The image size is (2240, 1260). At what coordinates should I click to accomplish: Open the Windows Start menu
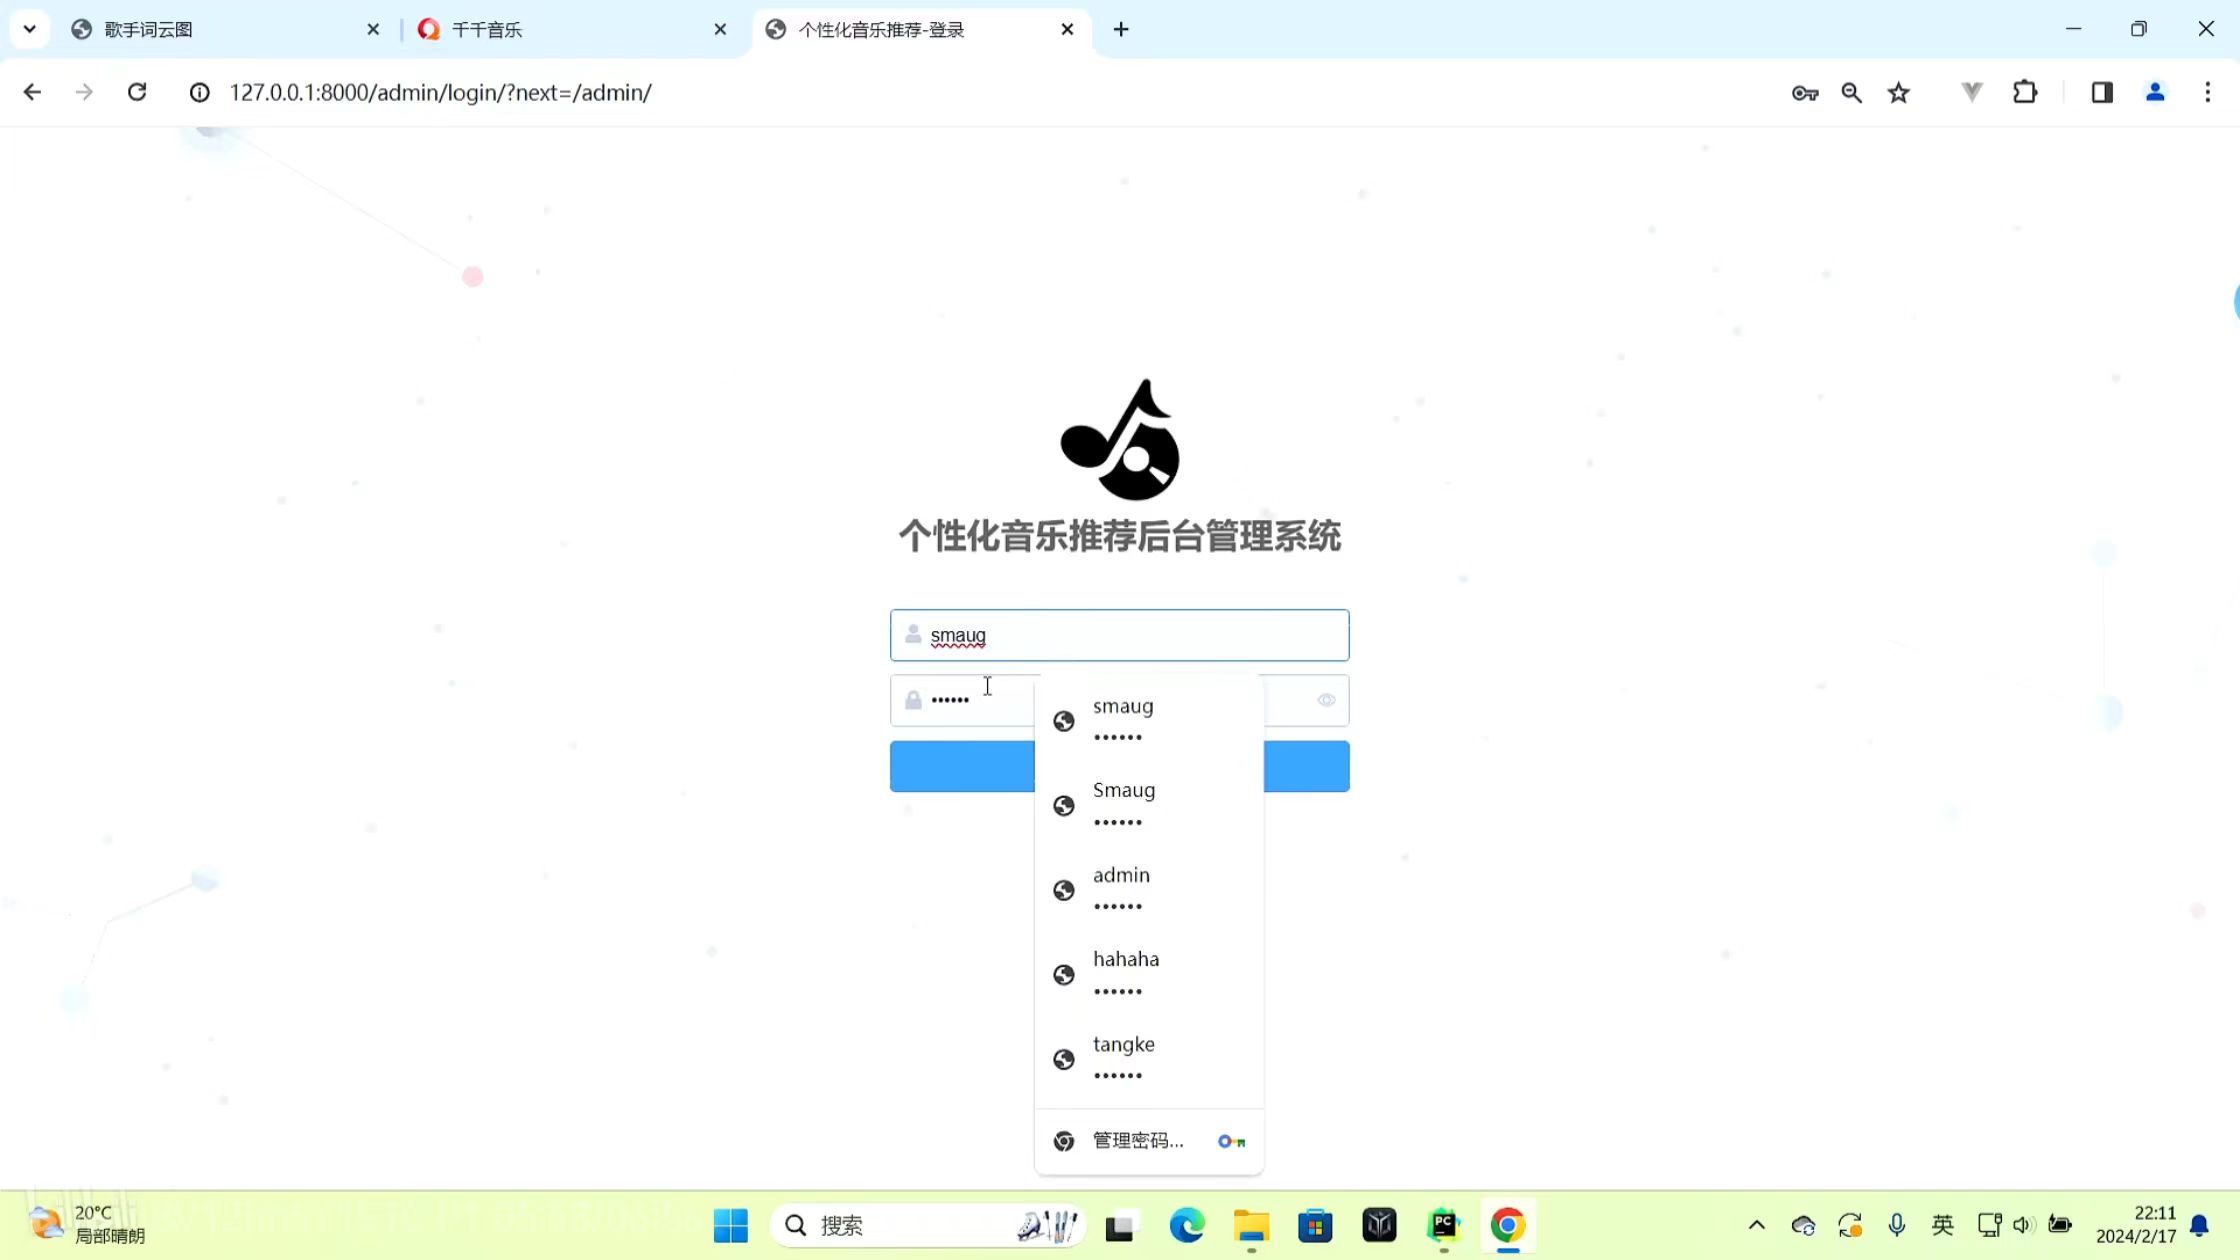point(731,1225)
